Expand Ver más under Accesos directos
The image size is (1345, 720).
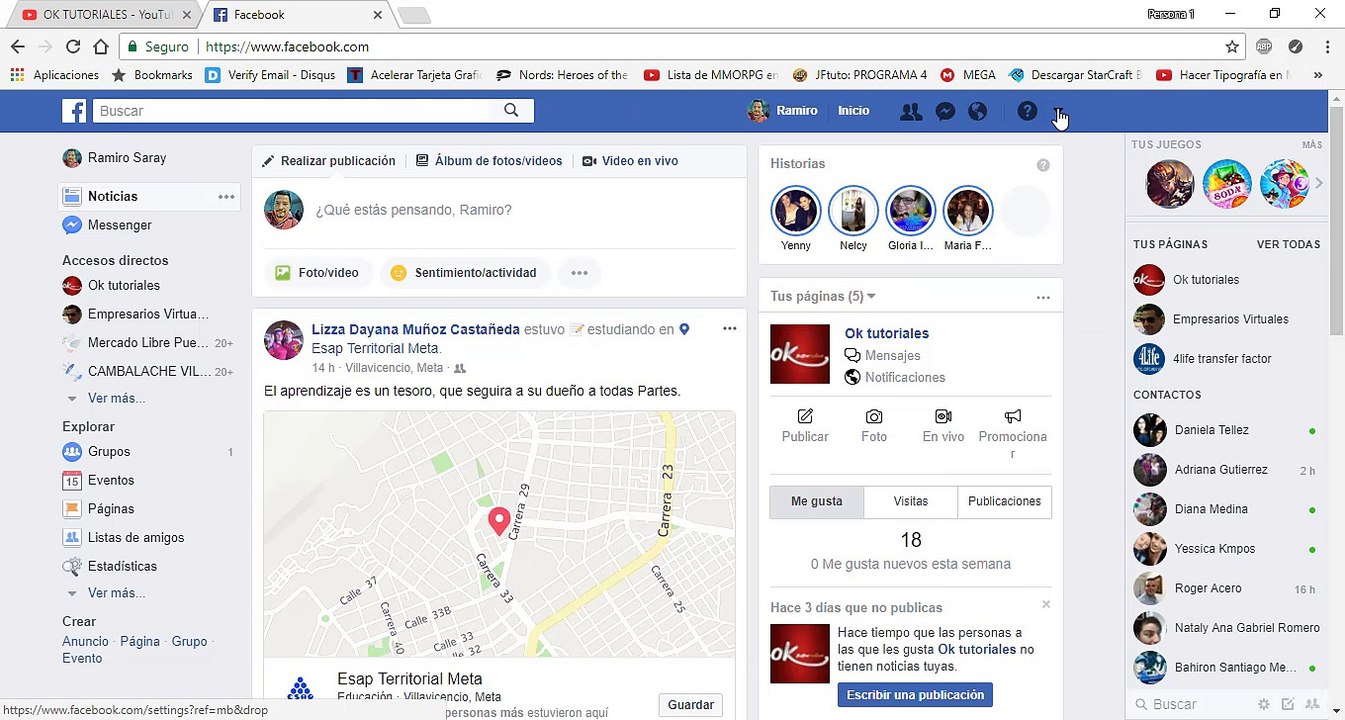coord(116,398)
